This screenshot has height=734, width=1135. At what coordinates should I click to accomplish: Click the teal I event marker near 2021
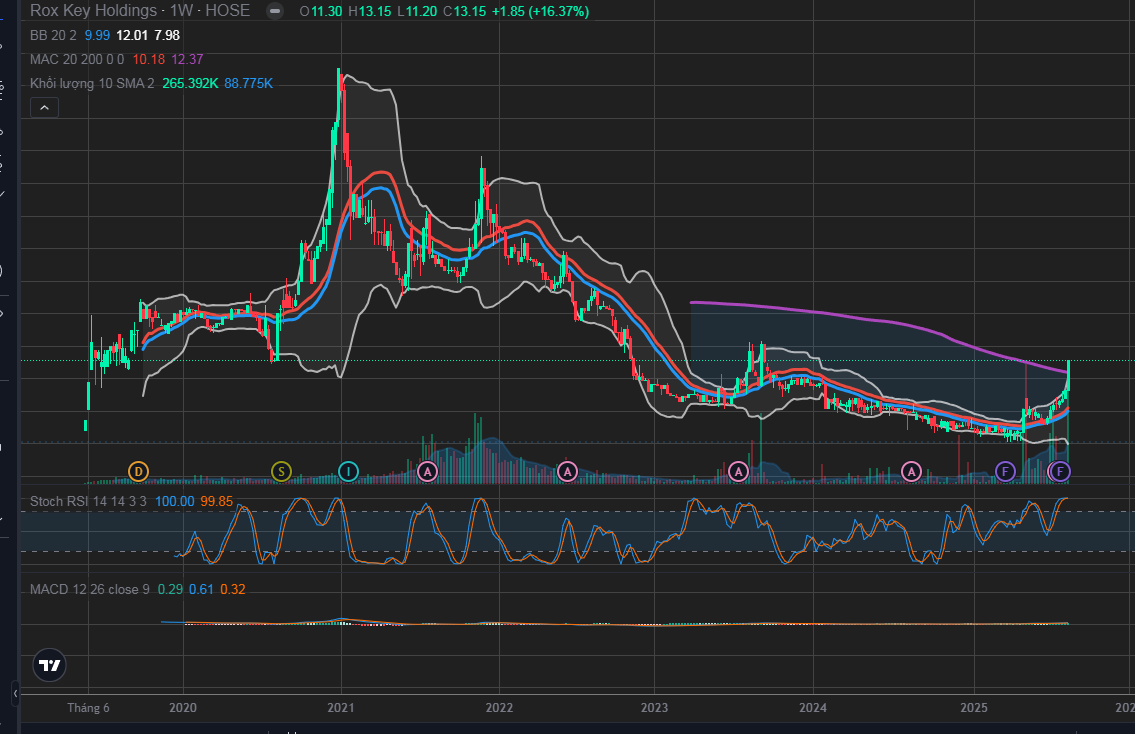348,472
